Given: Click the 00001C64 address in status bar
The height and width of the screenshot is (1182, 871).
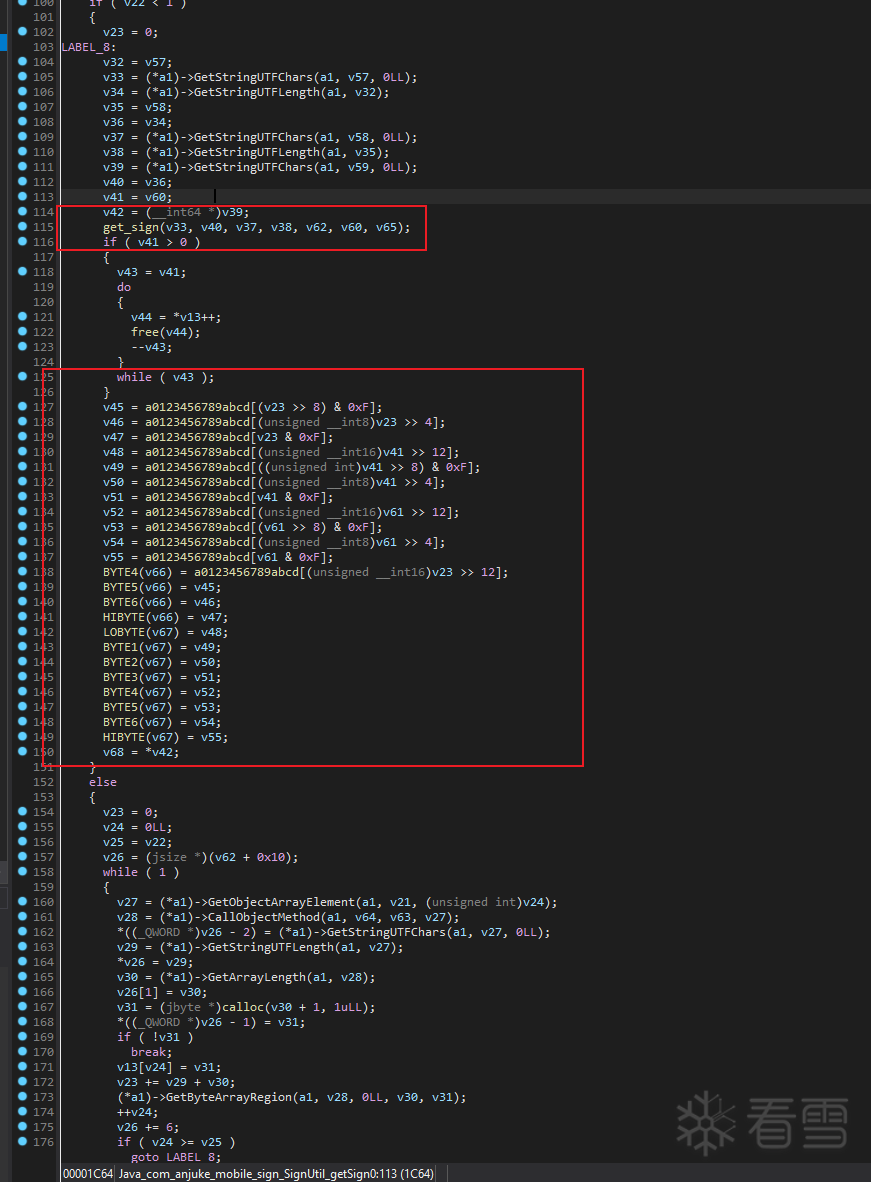Looking at the screenshot, I should coord(87,1173).
